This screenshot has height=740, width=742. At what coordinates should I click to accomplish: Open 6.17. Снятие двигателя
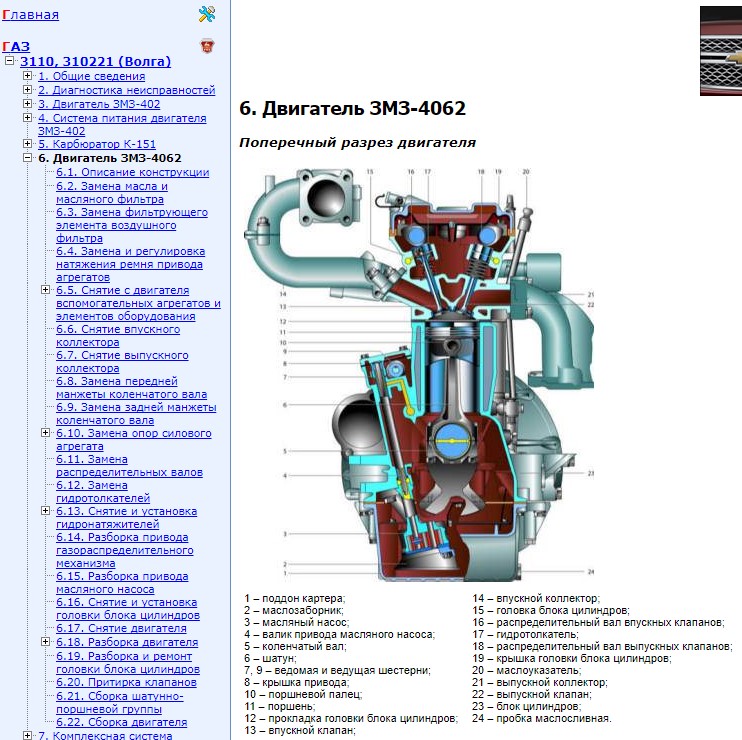(x=121, y=628)
